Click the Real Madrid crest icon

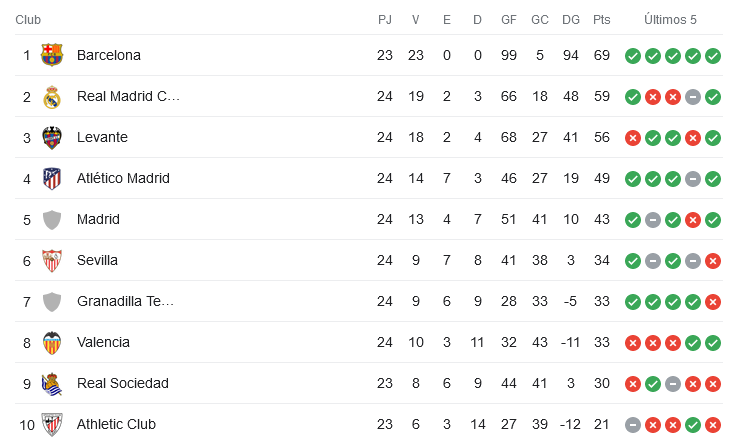tap(52, 96)
